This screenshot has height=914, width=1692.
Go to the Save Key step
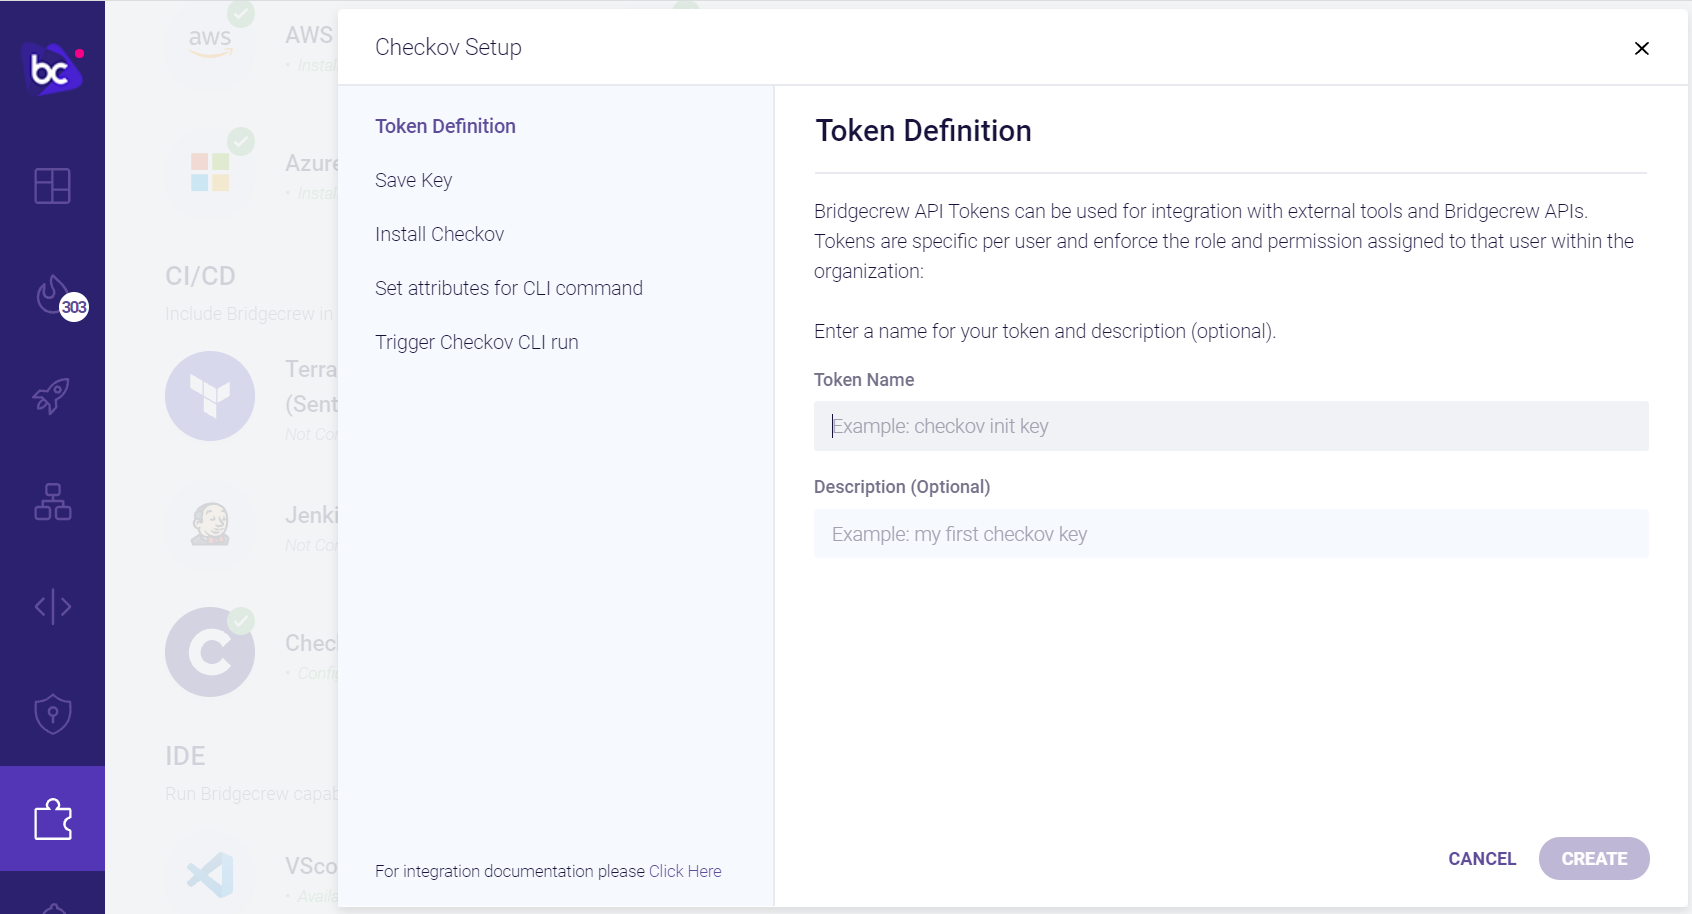413,180
